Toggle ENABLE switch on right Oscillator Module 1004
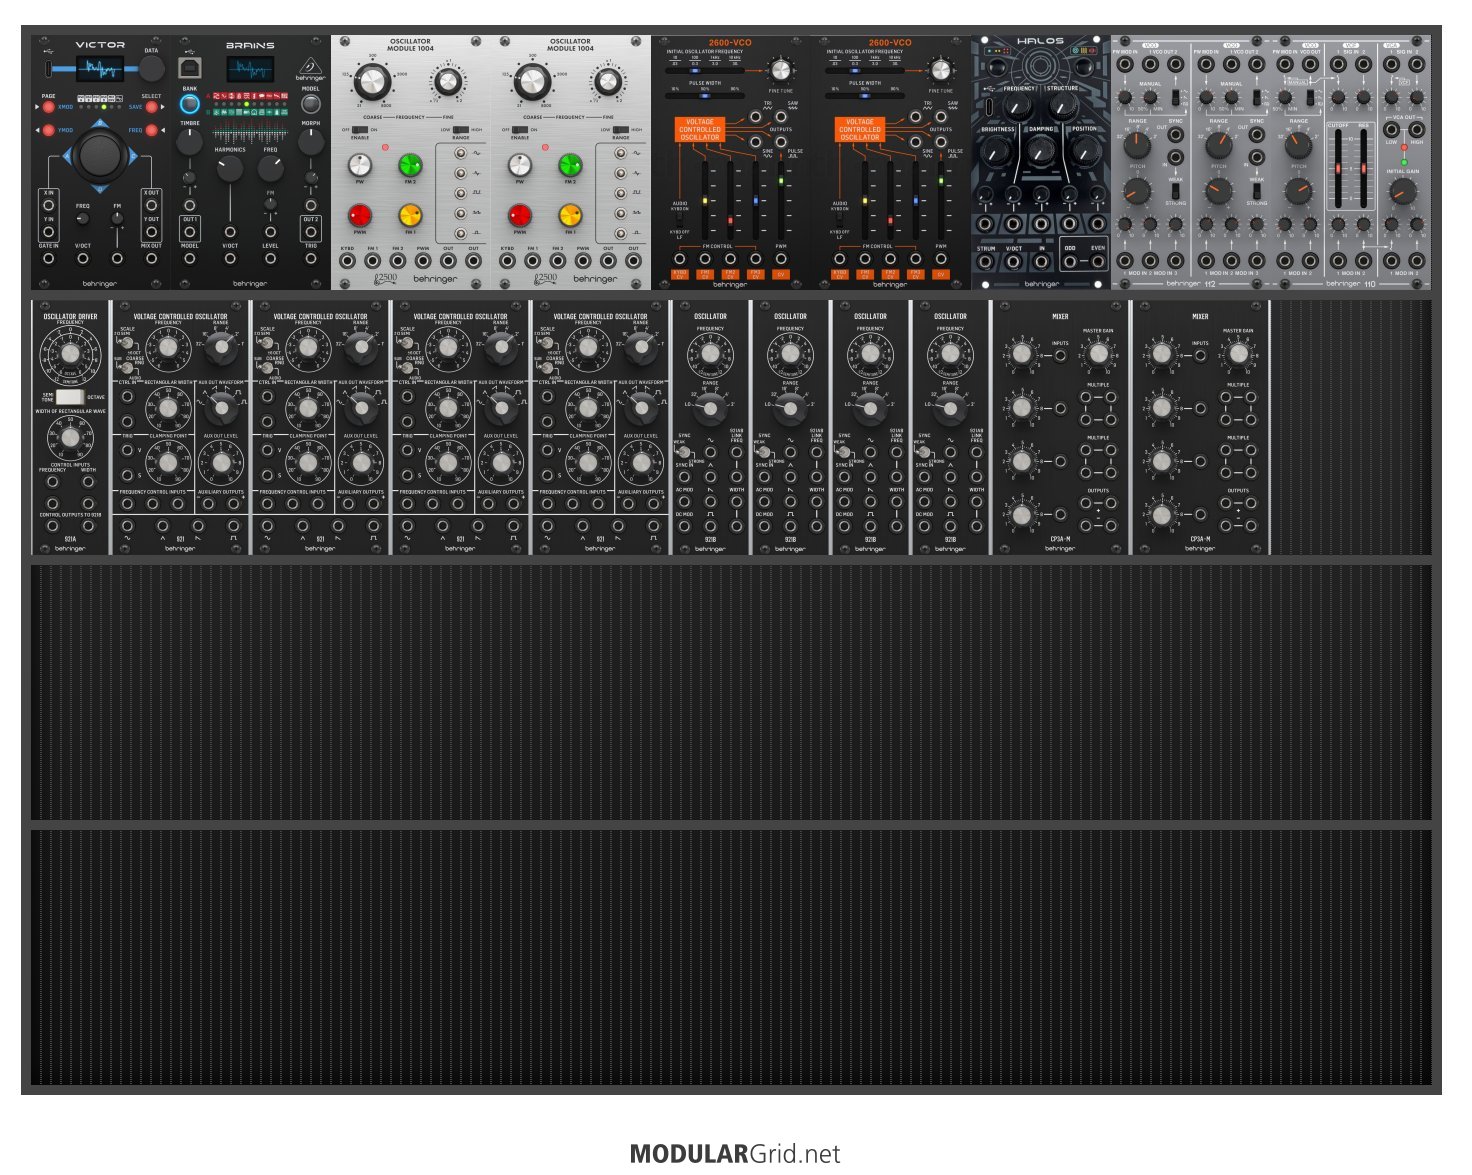The width and height of the screenshot is (1472, 1175). tap(520, 130)
